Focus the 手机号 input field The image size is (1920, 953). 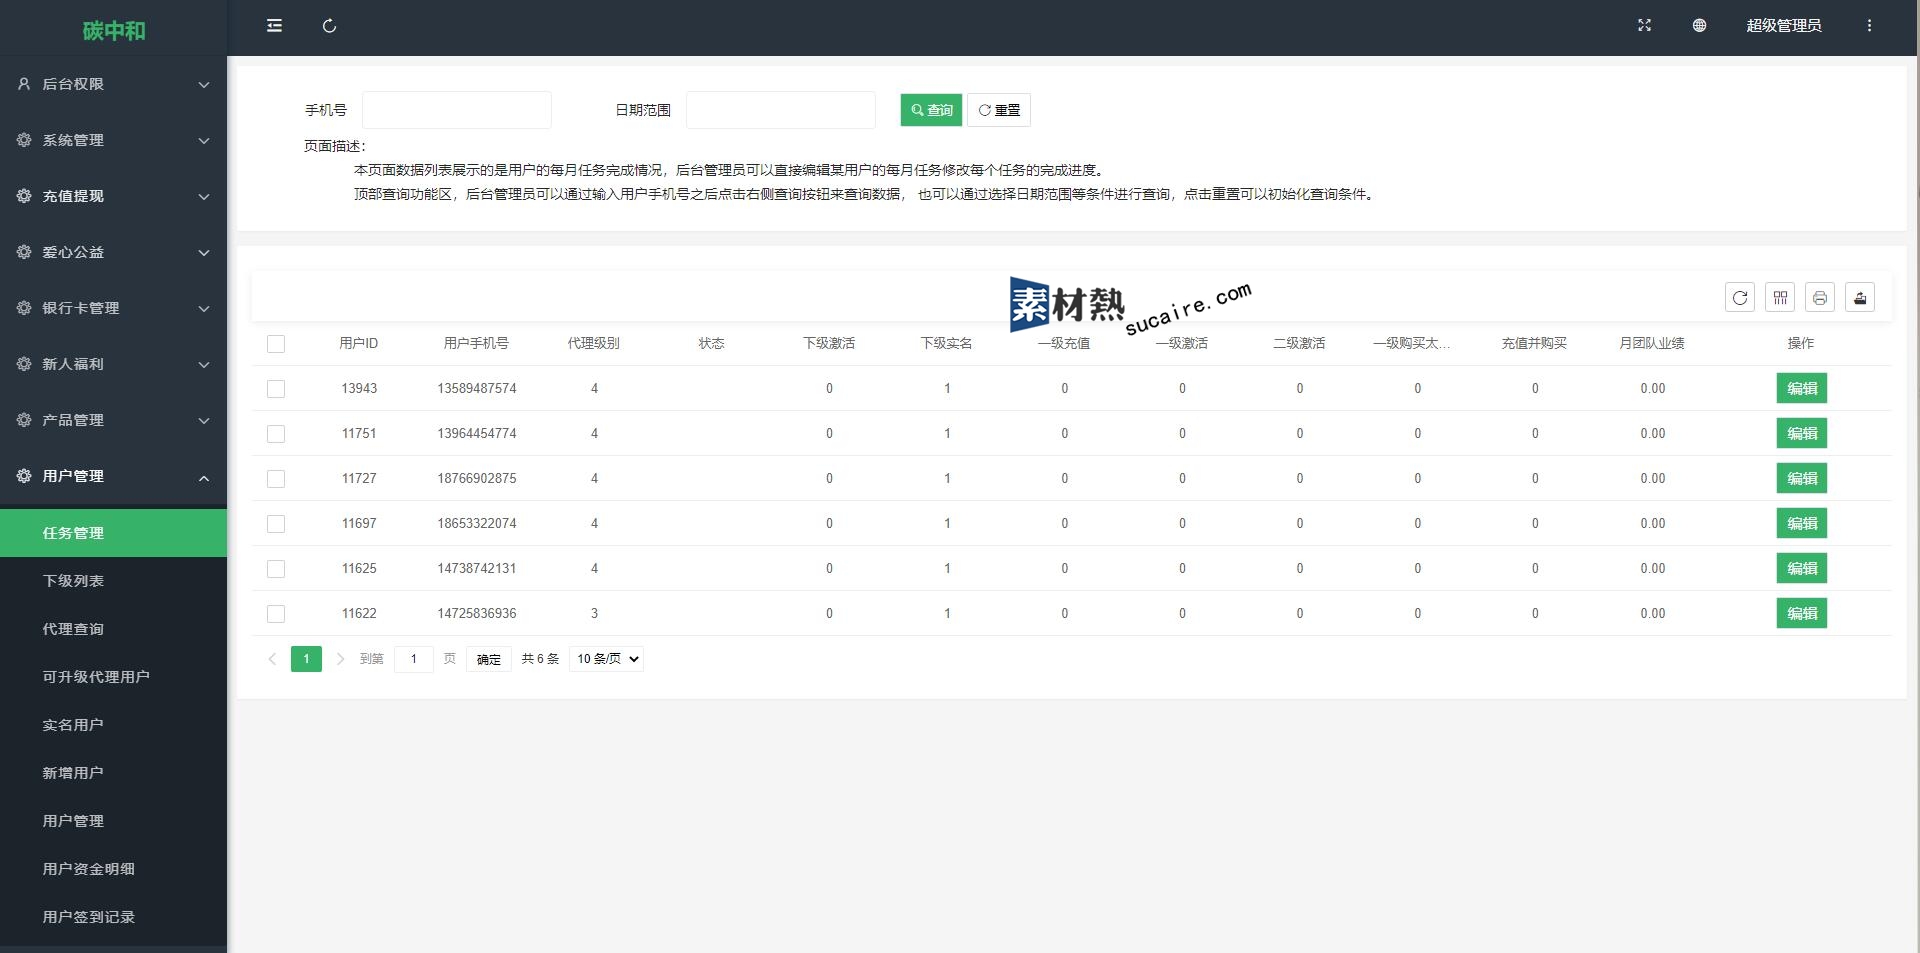[457, 110]
